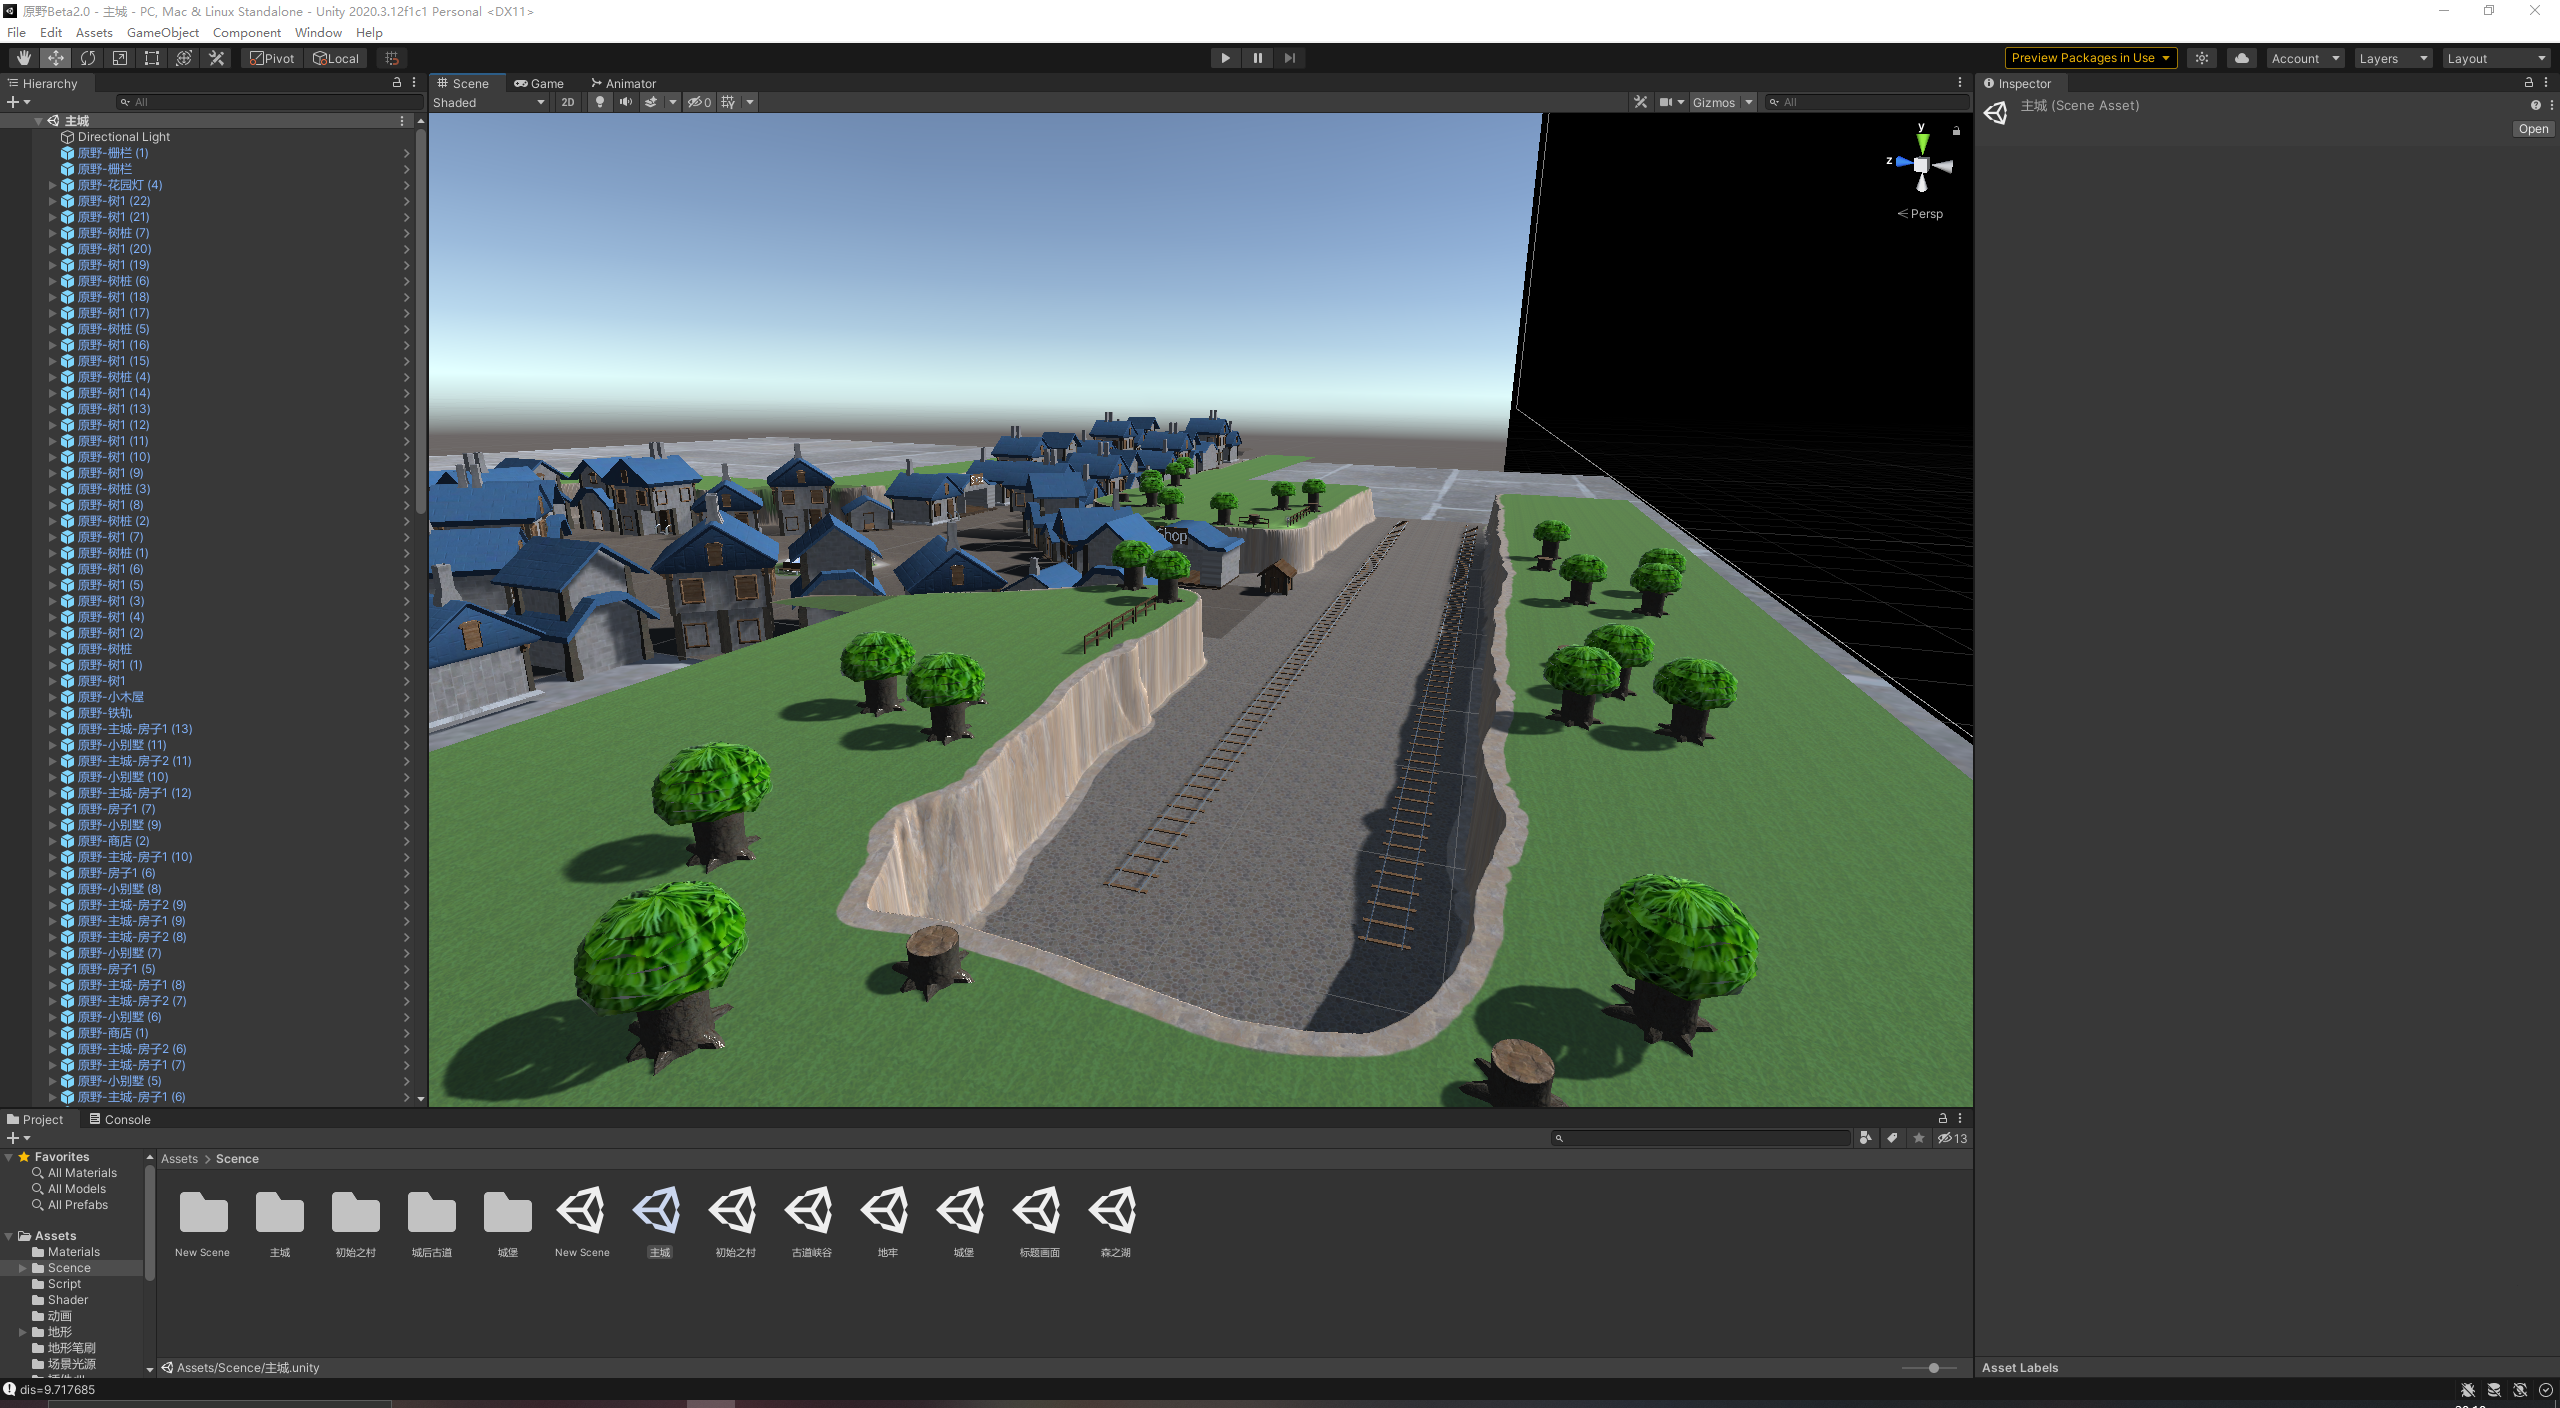Toggle 2D view mode
Screen dimensions: 2560x1408
coord(568,102)
